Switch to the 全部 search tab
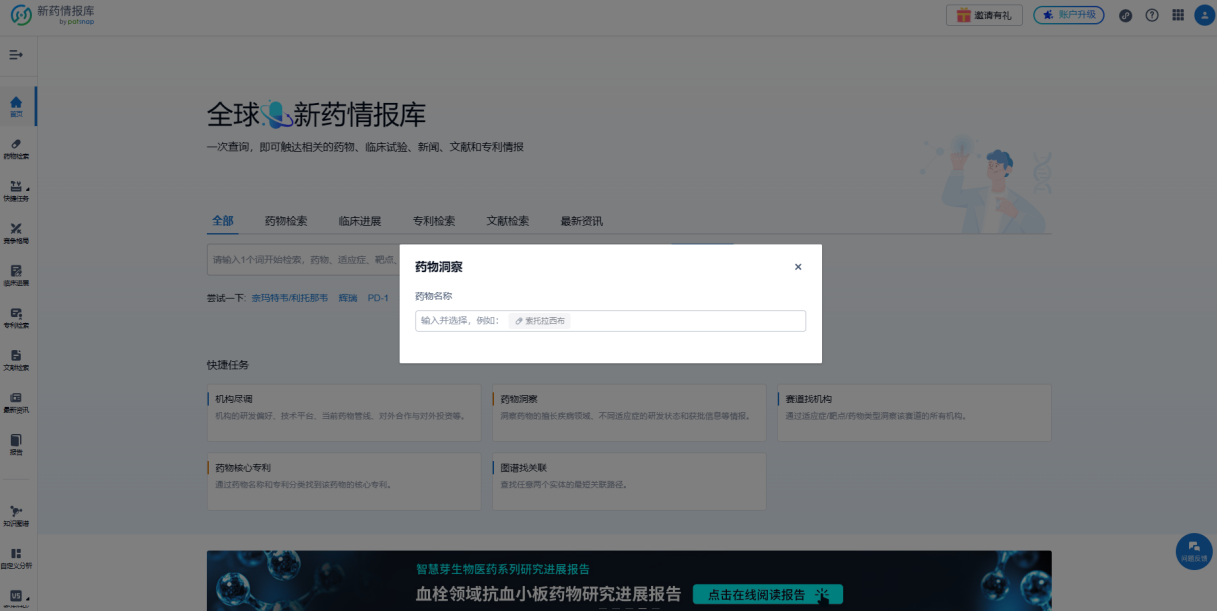This screenshot has height=611, width=1217. click(x=222, y=221)
